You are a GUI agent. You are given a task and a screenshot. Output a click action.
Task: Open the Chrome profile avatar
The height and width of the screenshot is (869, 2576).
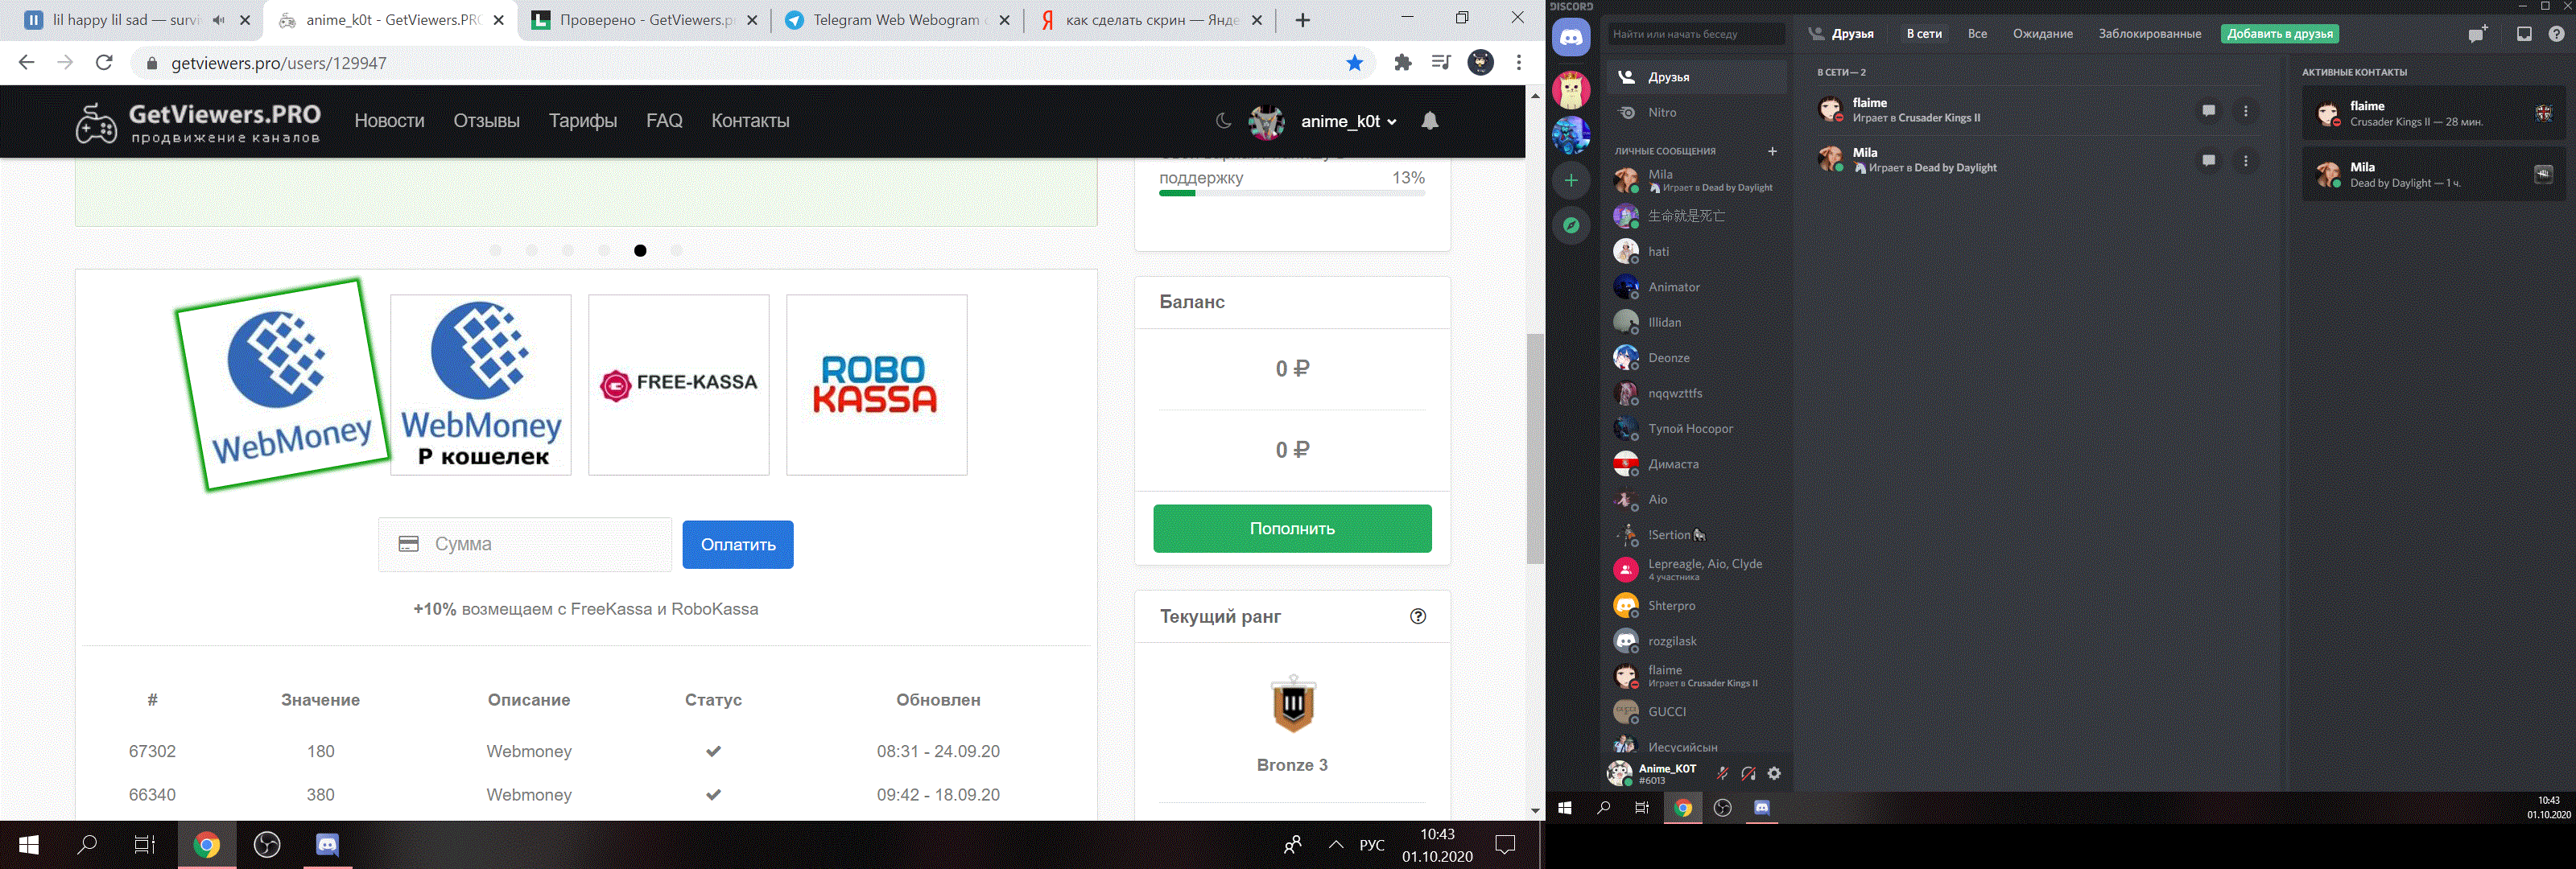click(1480, 62)
